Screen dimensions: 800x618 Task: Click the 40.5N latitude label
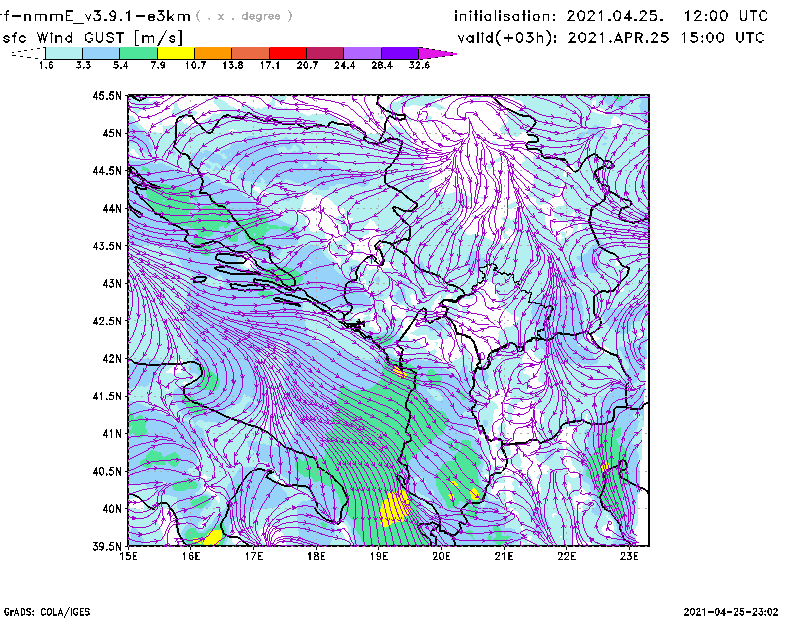click(107, 472)
